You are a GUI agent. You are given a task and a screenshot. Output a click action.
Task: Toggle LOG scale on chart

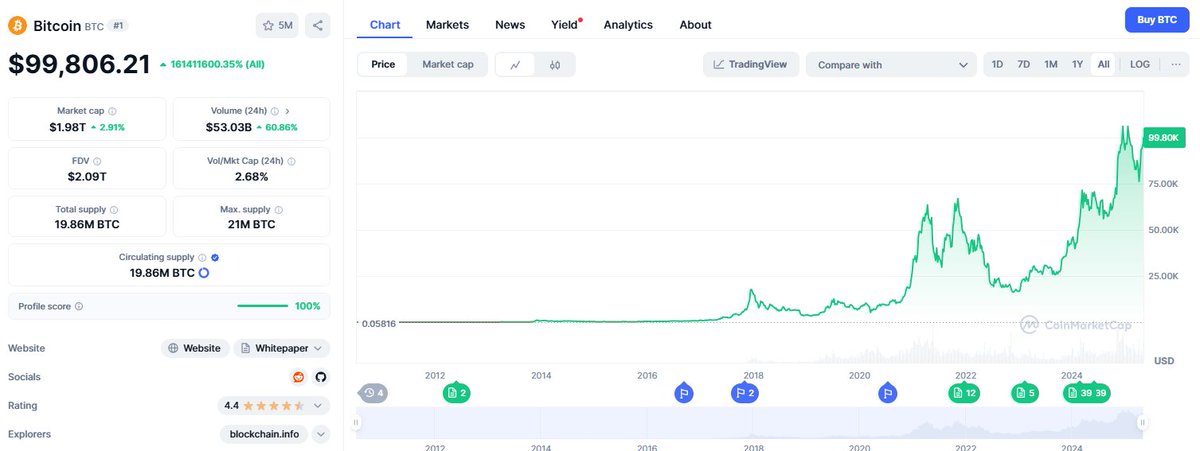[1140, 64]
